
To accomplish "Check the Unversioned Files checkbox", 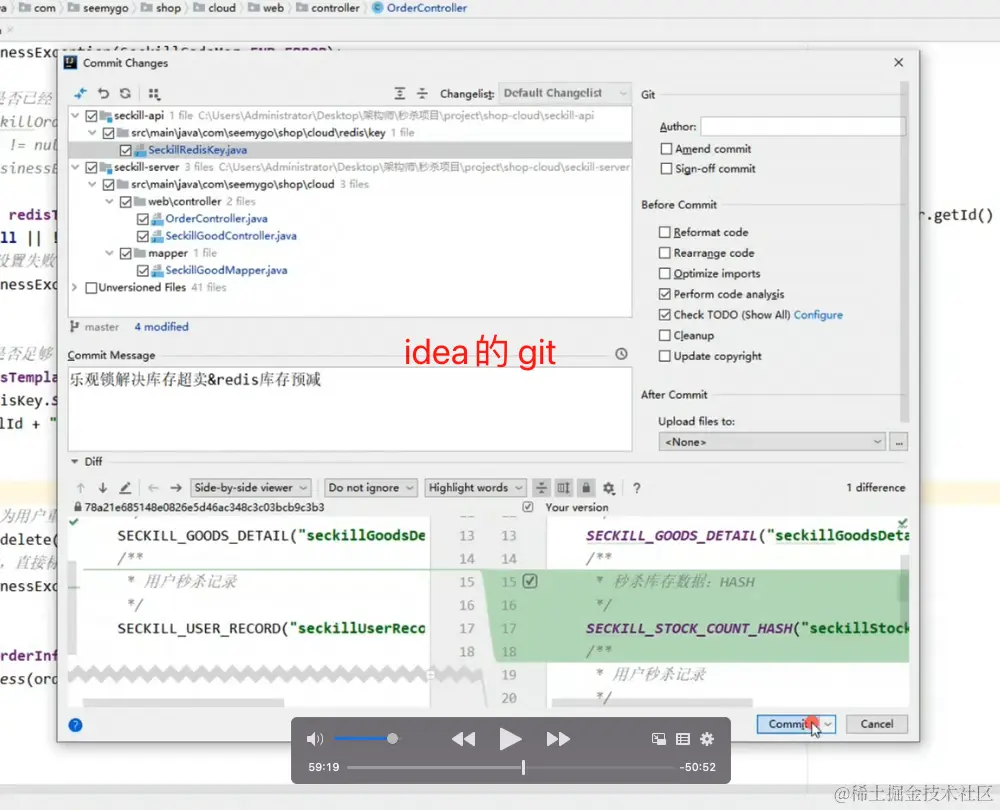I will 91,288.
